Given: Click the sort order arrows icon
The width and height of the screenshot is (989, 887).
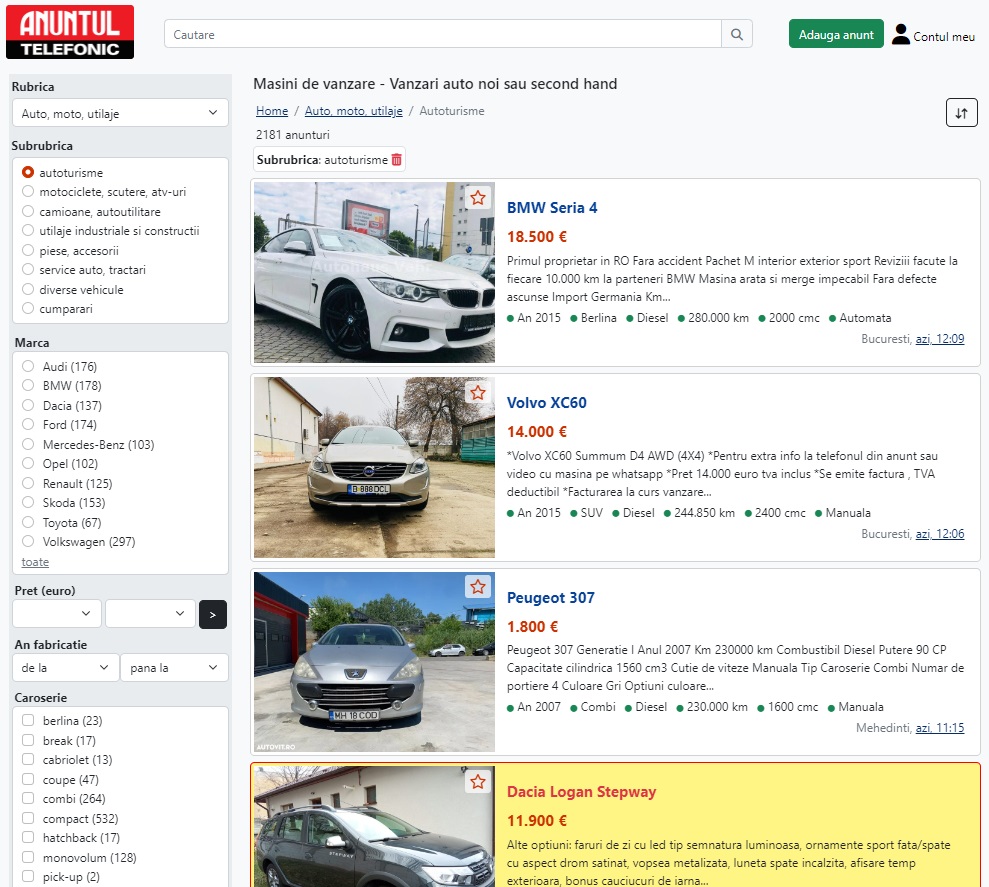Looking at the screenshot, I should (961, 113).
